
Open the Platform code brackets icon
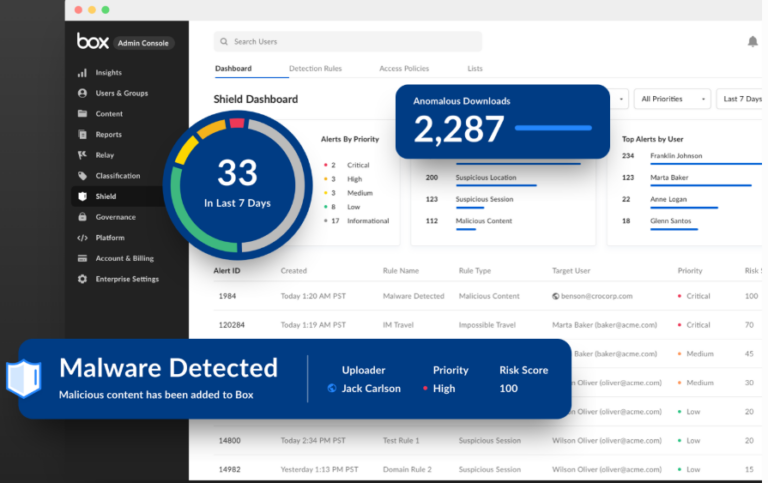click(x=82, y=238)
